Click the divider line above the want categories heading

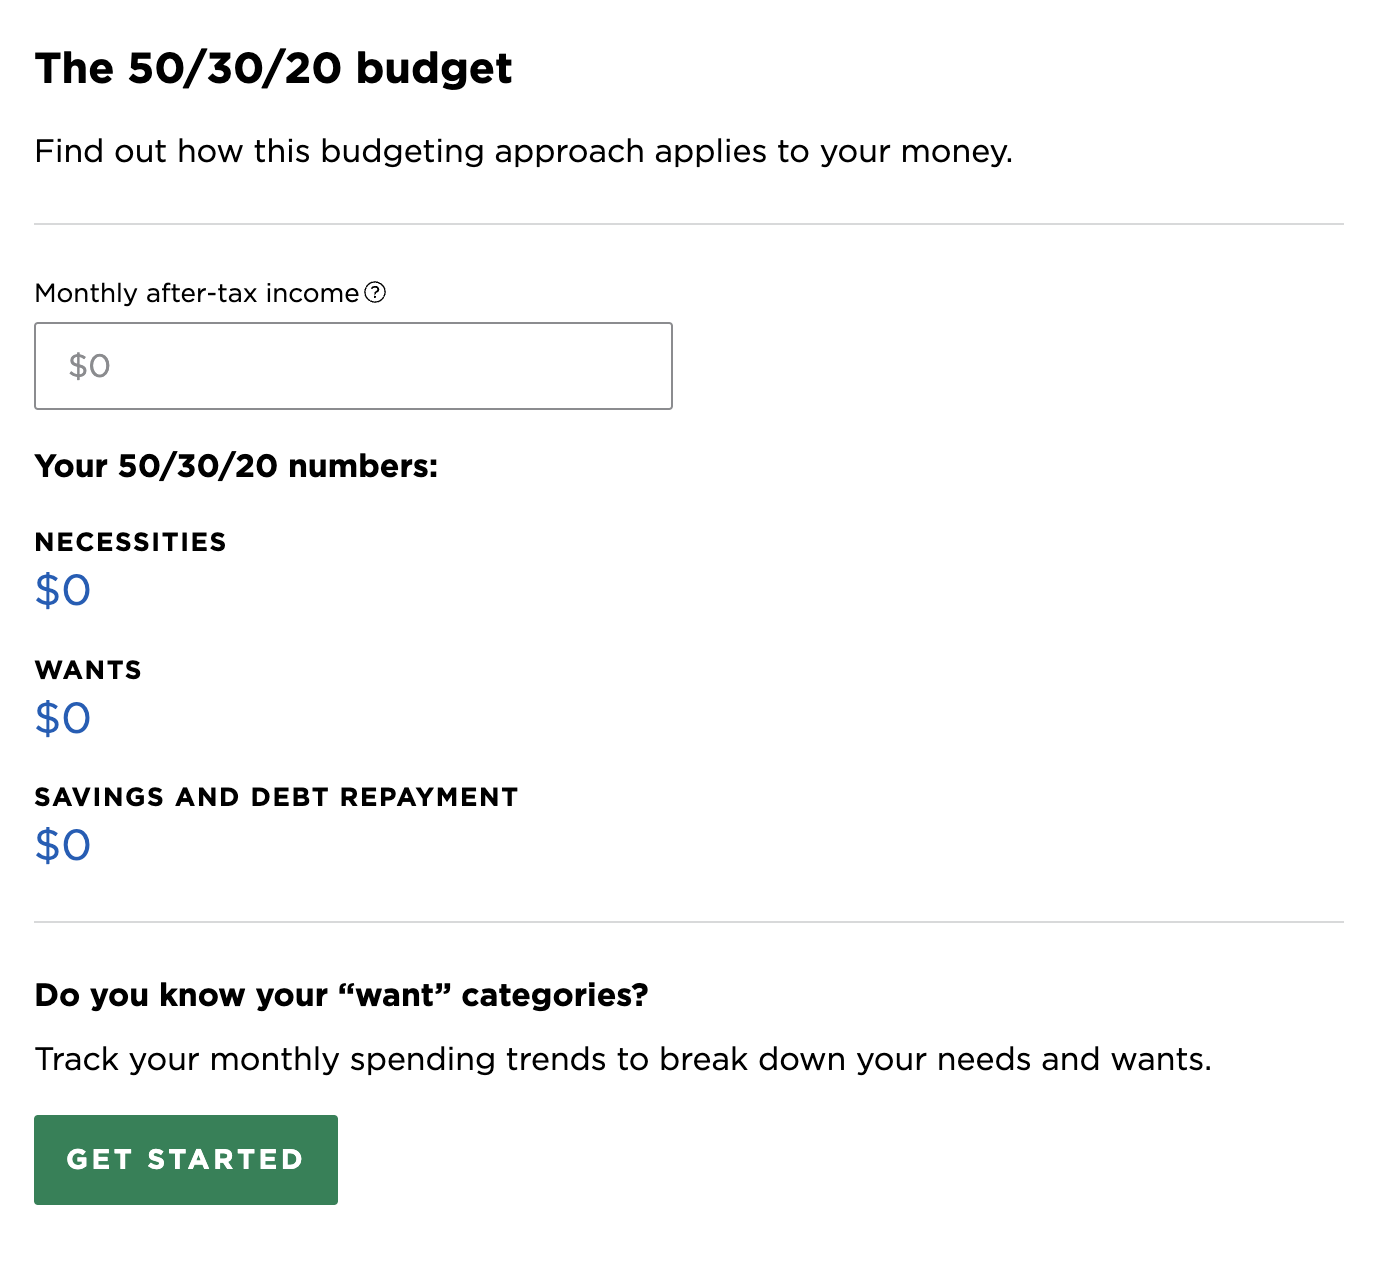pos(688,922)
